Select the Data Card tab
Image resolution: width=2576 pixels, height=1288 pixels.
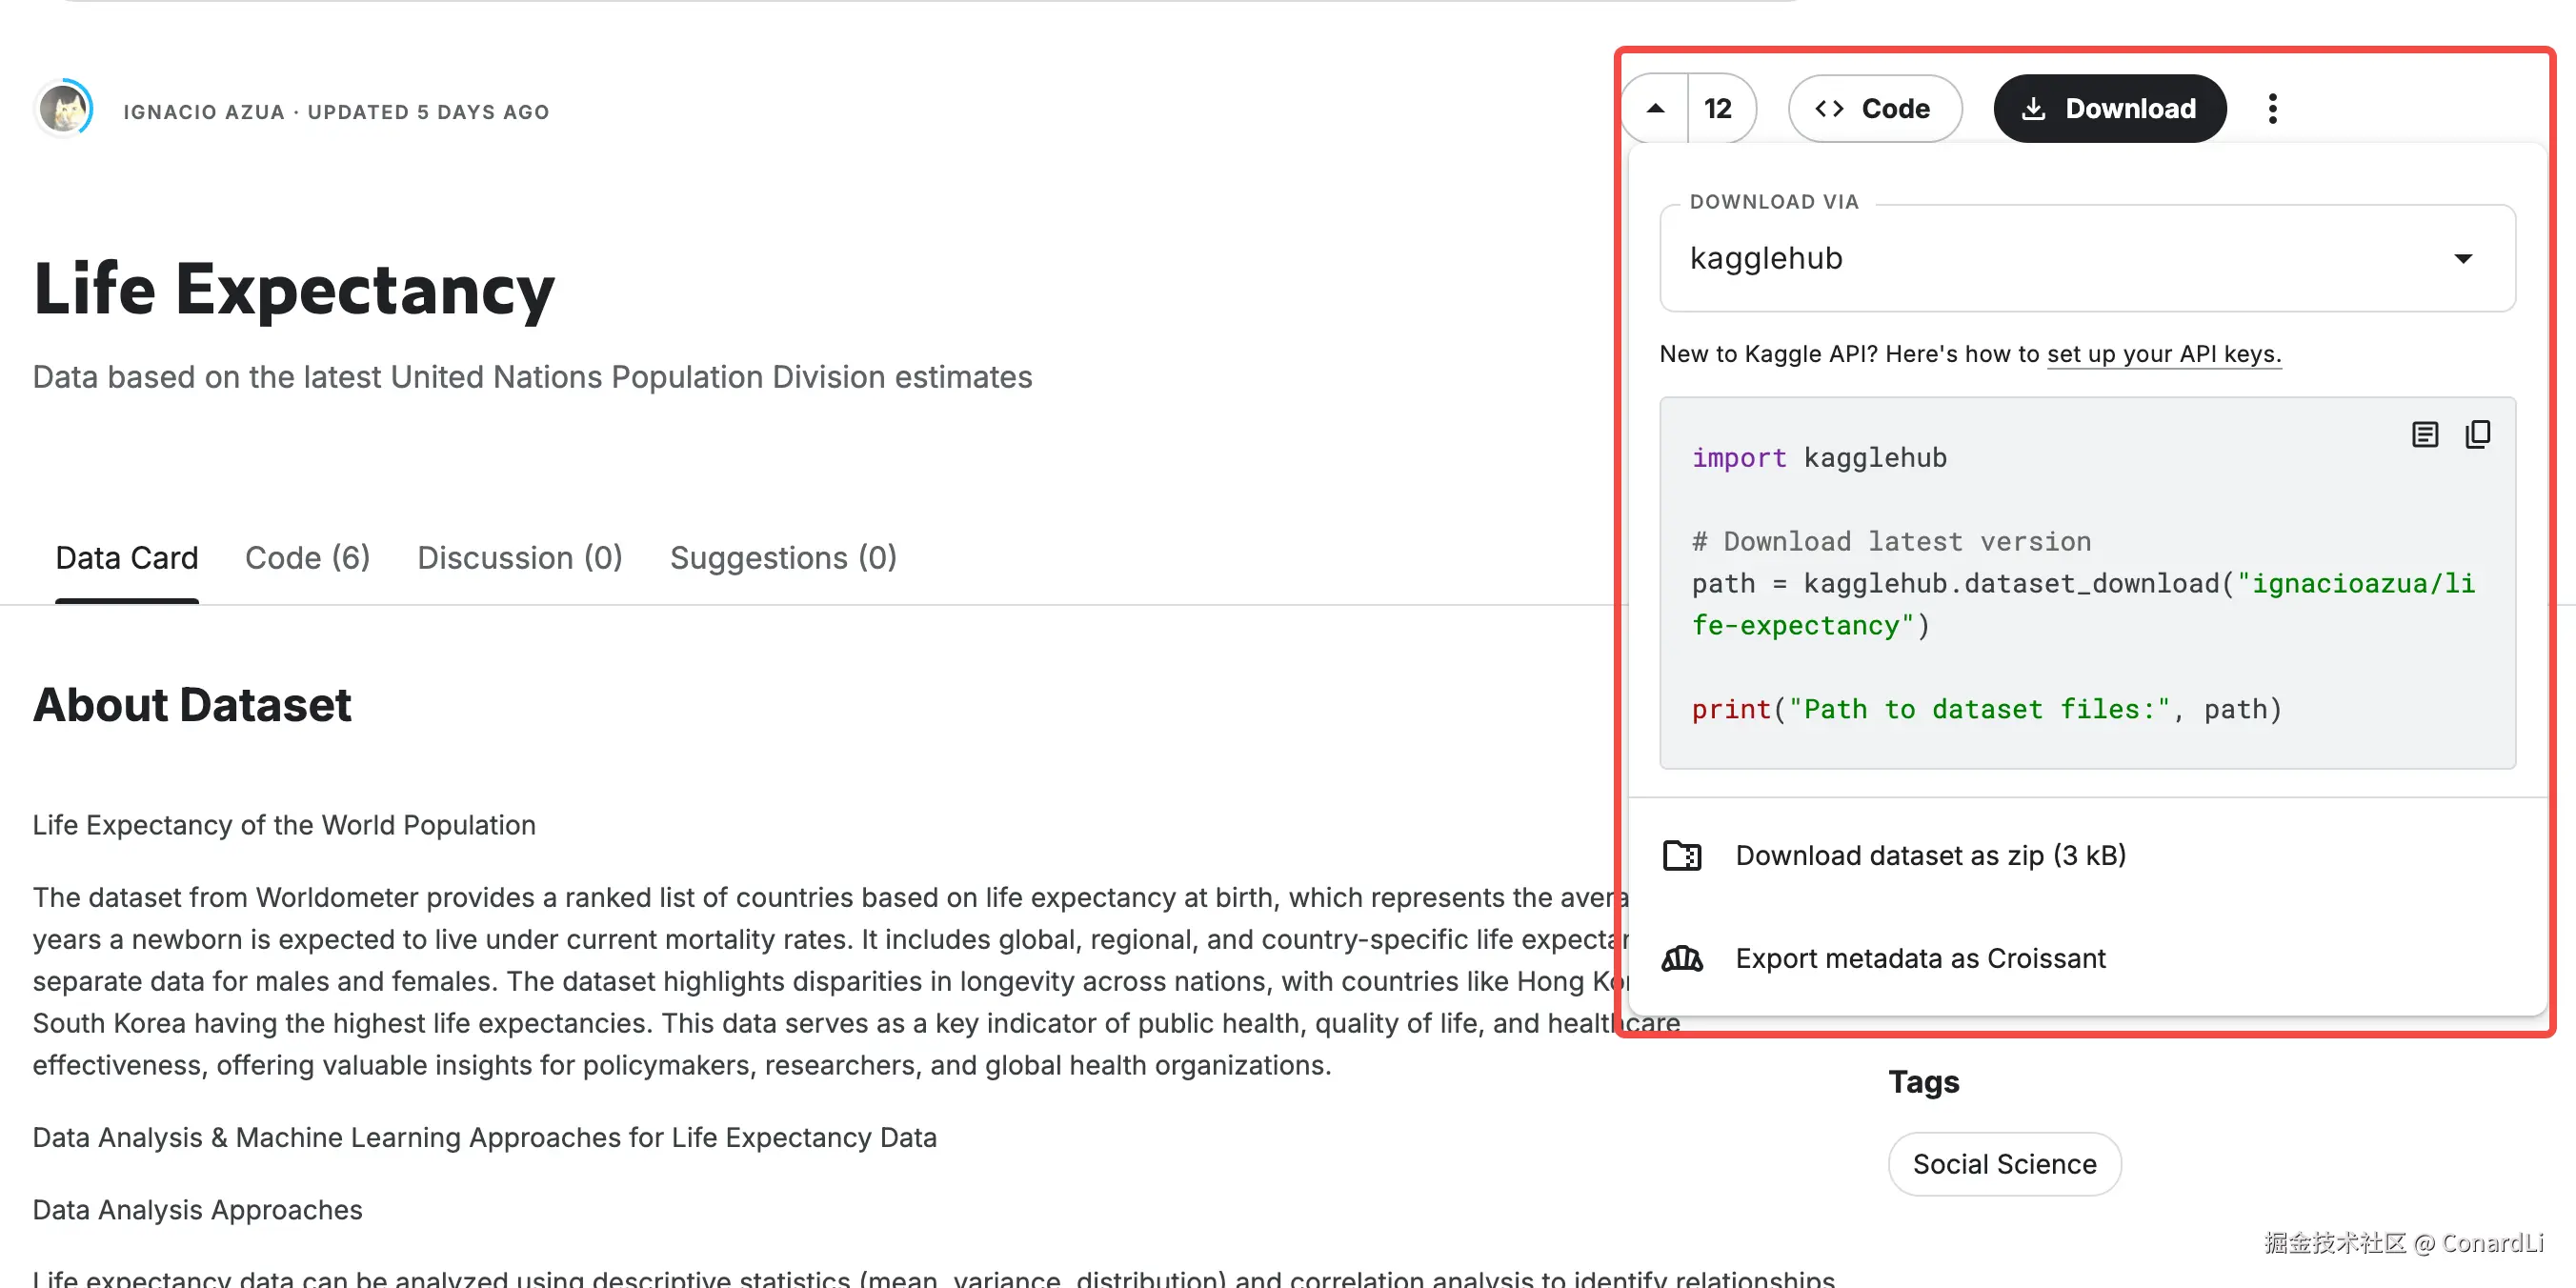(x=127, y=557)
